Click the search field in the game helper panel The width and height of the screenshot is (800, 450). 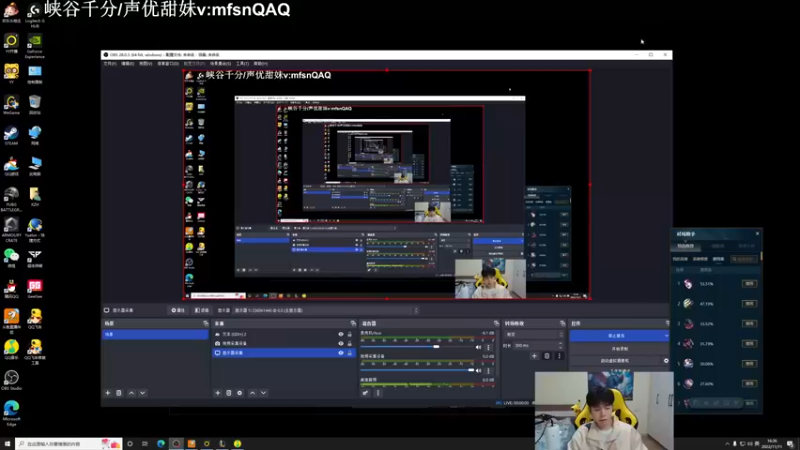[744, 259]
